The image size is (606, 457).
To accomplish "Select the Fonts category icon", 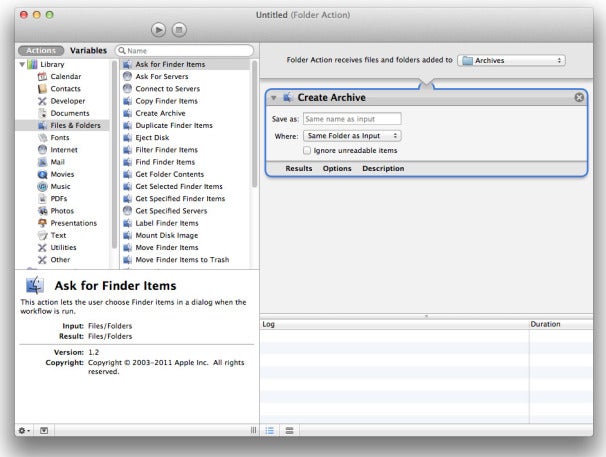I will [42, 138].
